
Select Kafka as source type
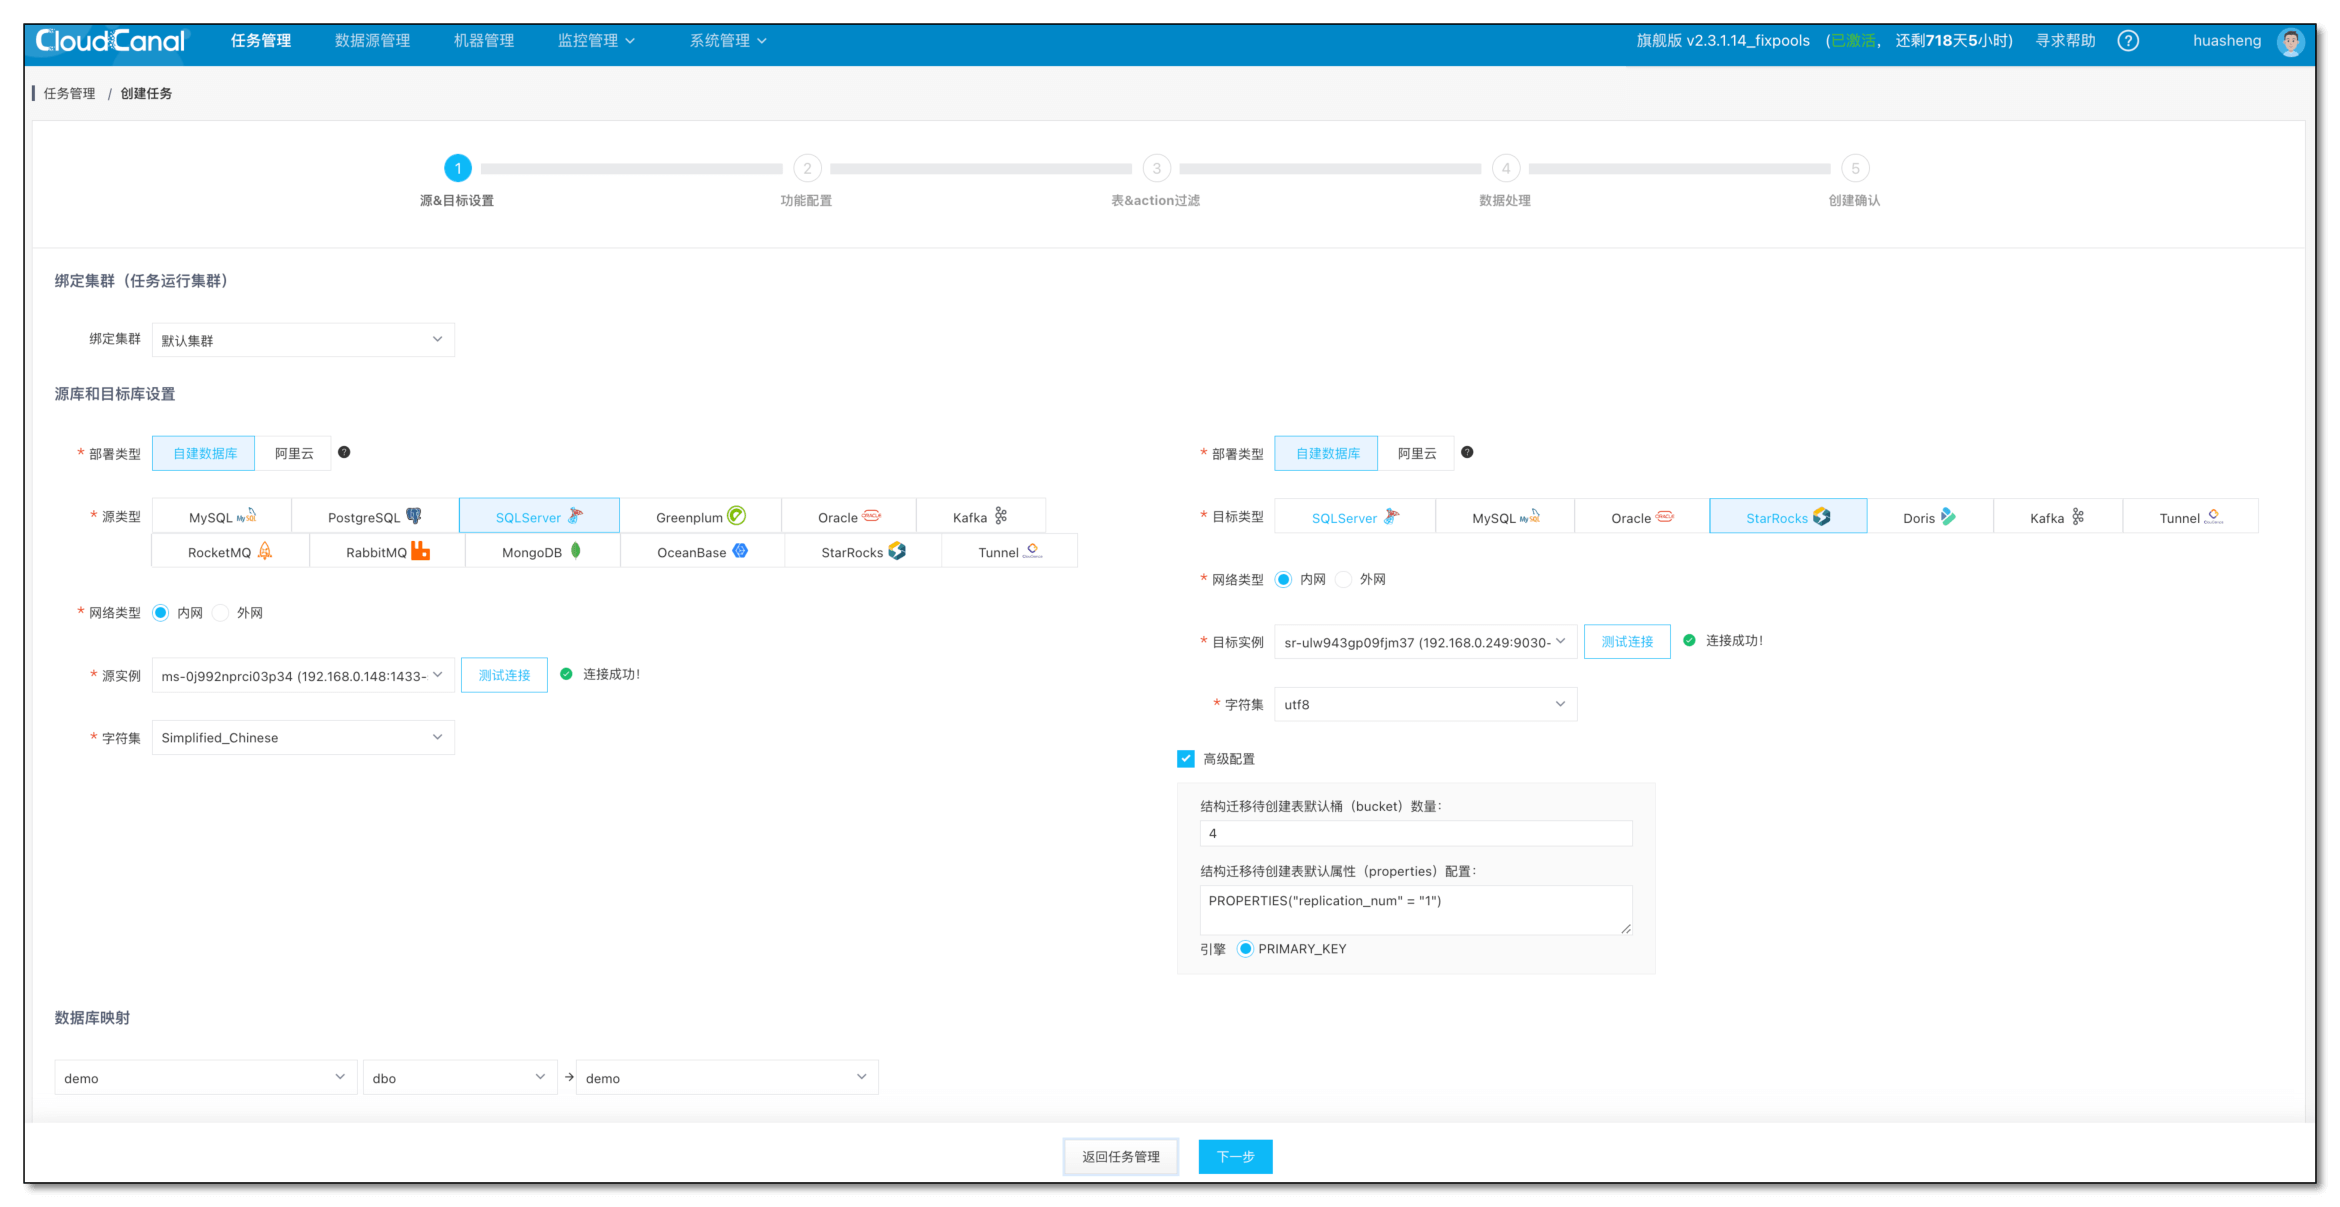point(981,517)
